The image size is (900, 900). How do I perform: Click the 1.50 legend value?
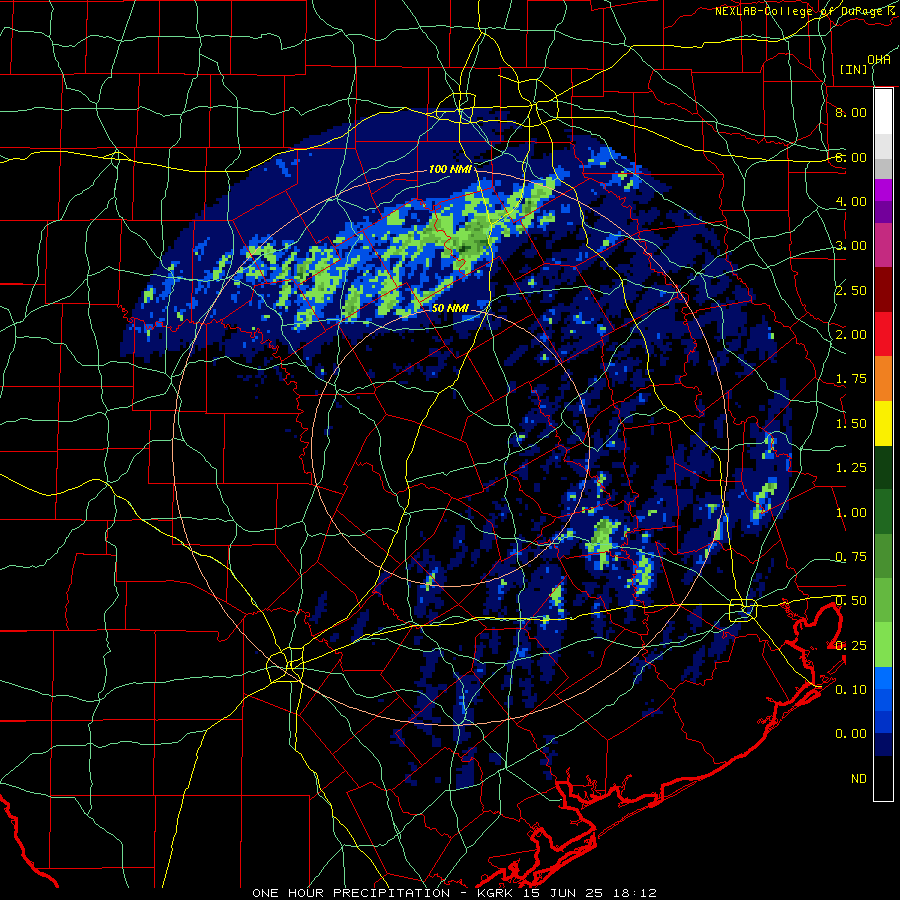pos(851,424)
